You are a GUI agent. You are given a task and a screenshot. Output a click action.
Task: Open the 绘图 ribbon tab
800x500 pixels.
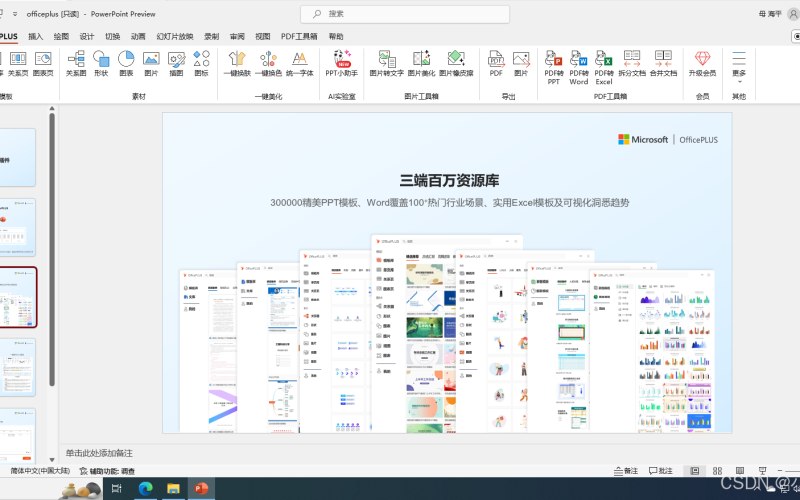click(61, 36)
